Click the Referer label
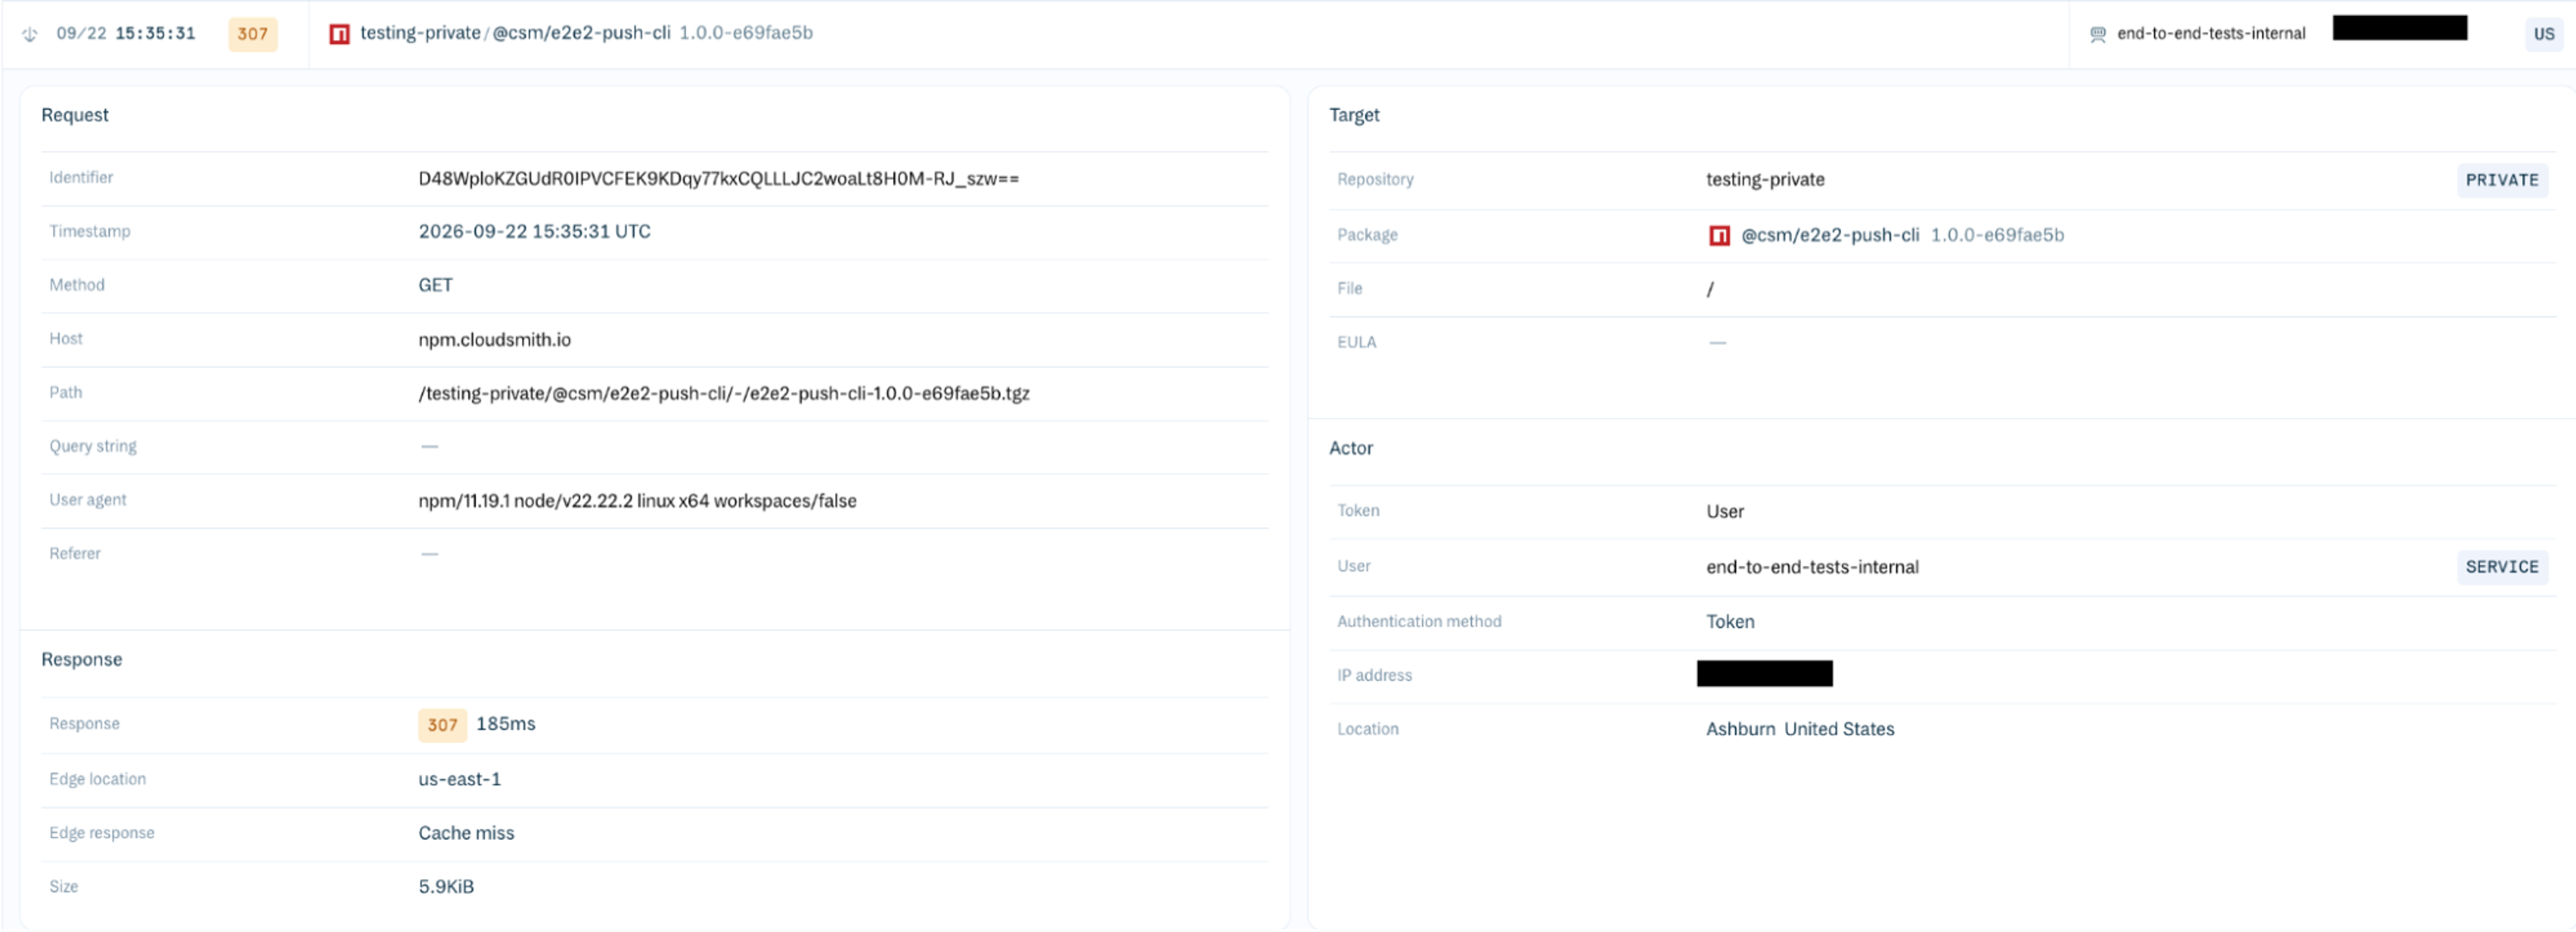Image resolution: width=2576 pixels, height=932 pixels. 75,554
